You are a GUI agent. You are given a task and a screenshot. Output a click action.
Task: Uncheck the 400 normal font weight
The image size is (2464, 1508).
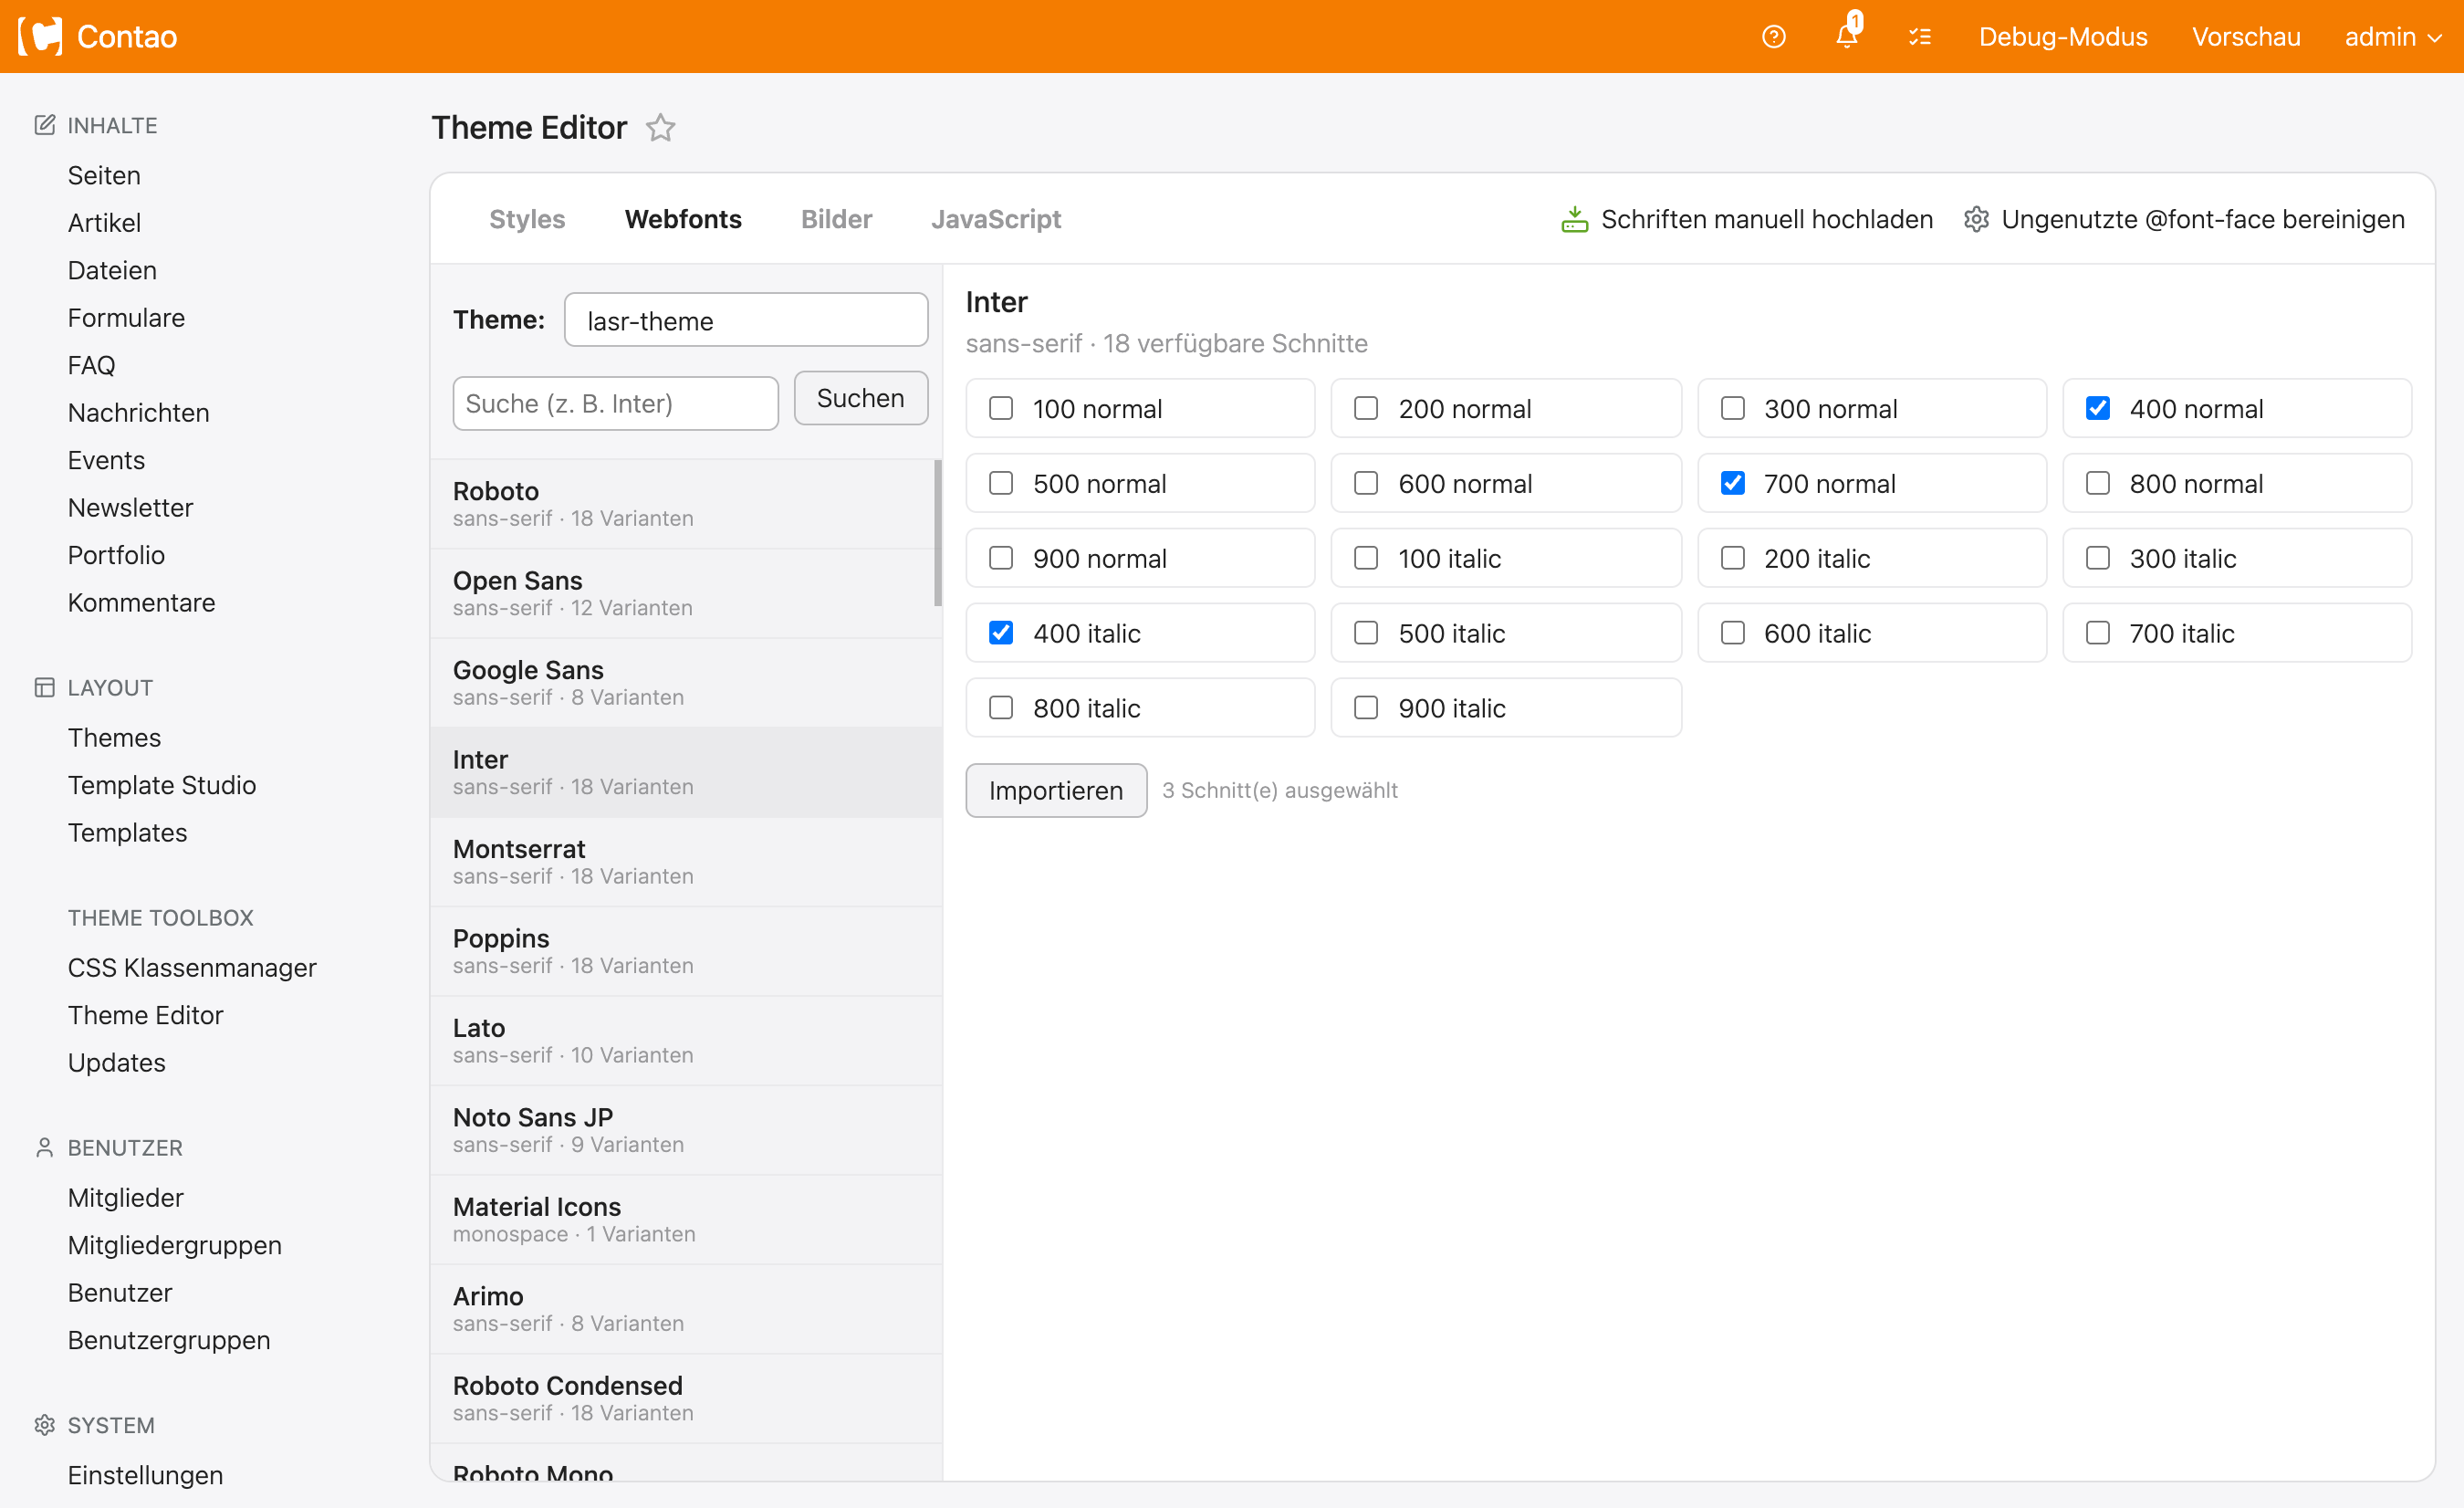click(2097, 408)
